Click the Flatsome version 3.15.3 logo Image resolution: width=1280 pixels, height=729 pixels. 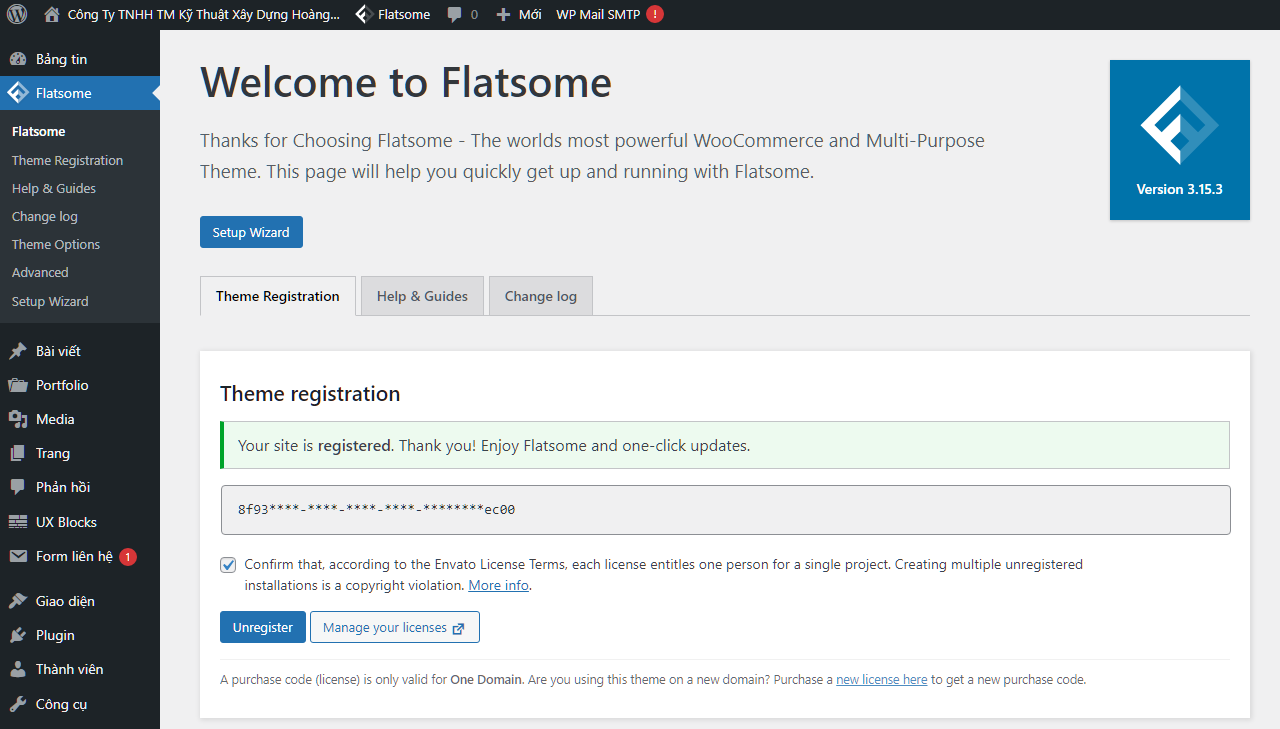coord(1180,140)
